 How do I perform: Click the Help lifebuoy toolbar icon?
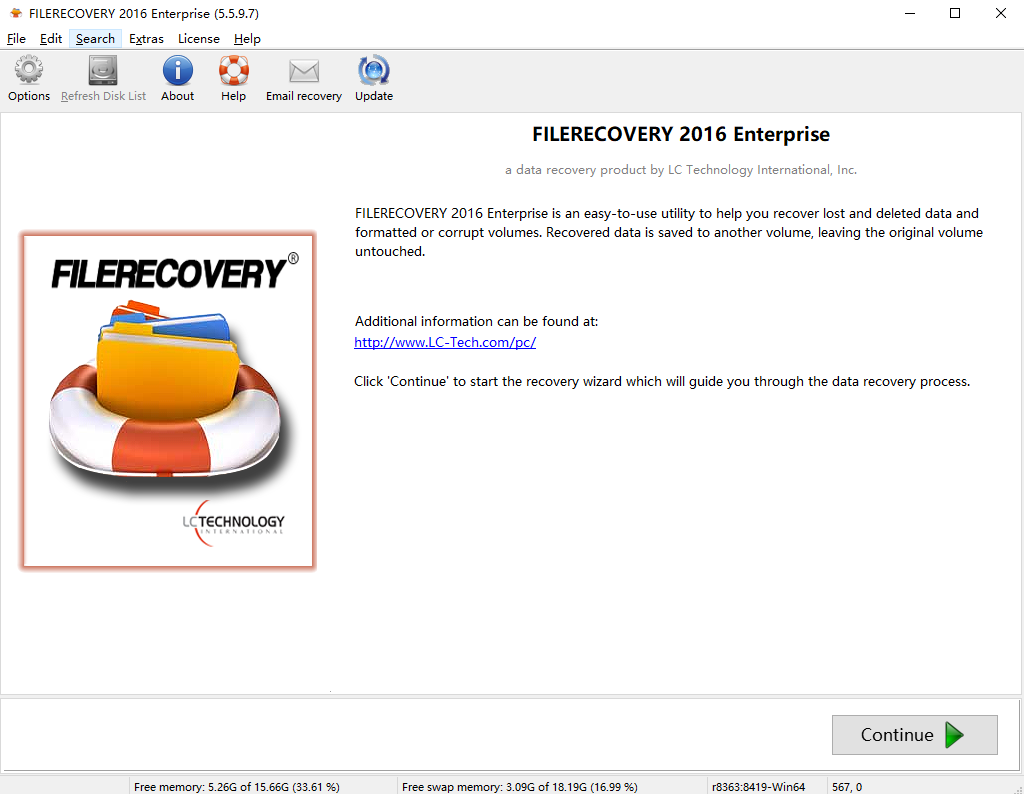click(x=234, y=70)
